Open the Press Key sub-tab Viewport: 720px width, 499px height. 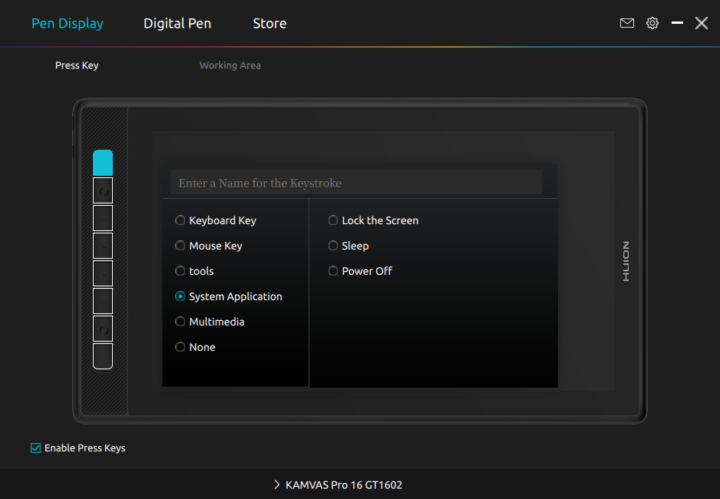click(77, 65)
